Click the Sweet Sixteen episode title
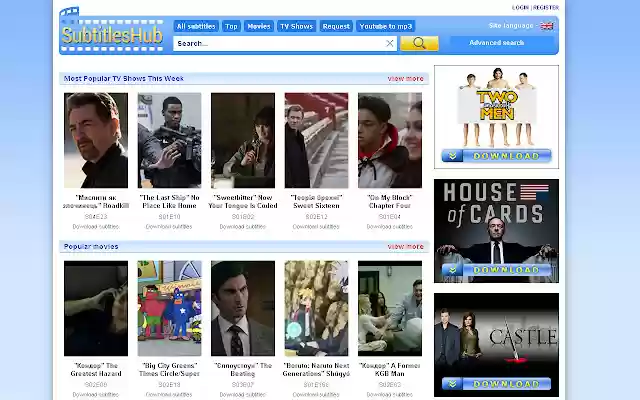Image resolution: width=640 pixels, height=400 pixels. [x=316, y=202]
